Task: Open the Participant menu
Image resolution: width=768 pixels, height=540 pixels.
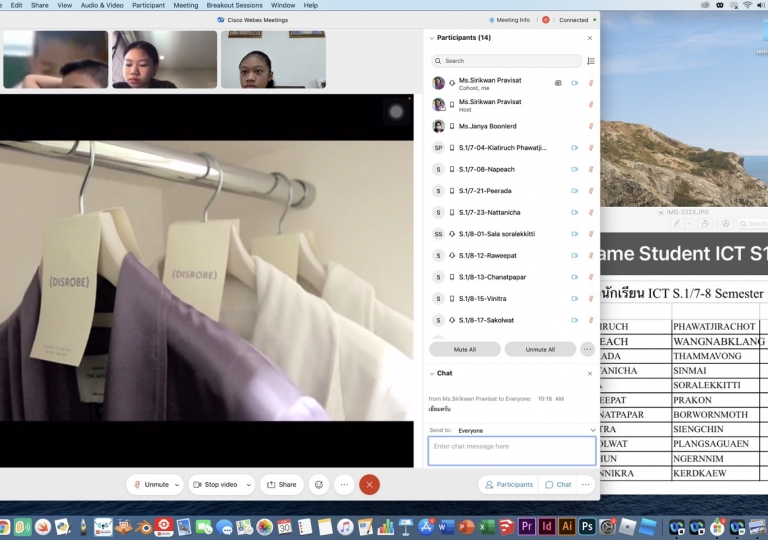Action: 148,5
